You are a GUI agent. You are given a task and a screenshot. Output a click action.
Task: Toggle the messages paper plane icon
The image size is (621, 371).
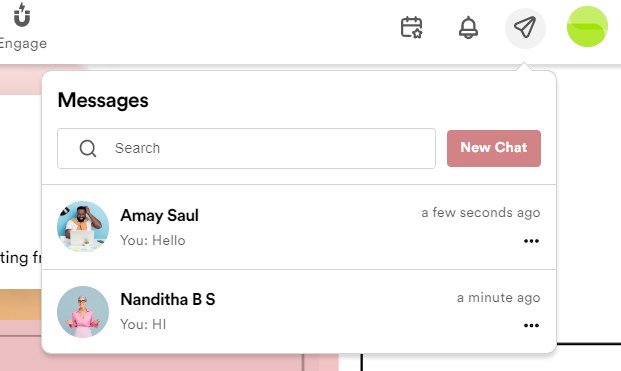coord(525,28)
